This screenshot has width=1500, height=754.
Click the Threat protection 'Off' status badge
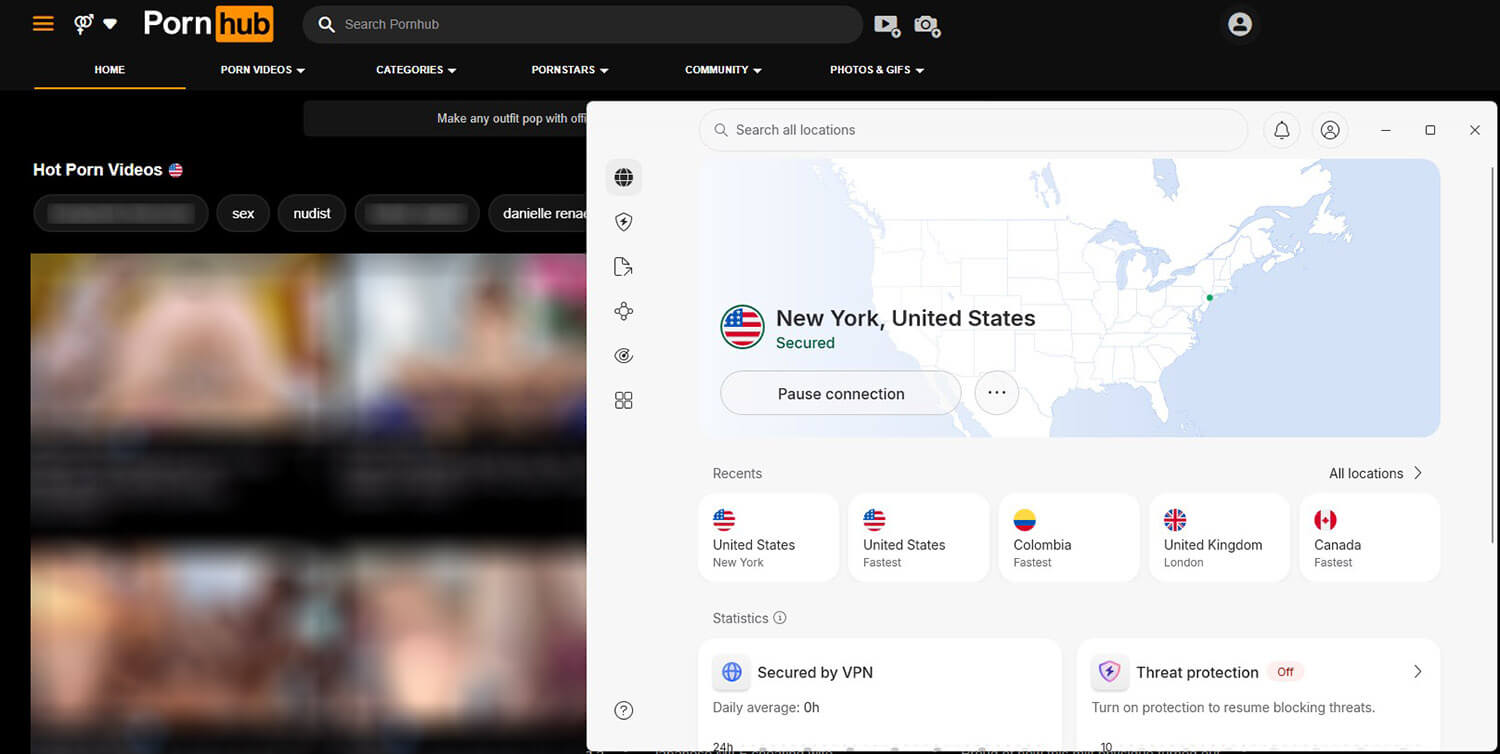1286,672
